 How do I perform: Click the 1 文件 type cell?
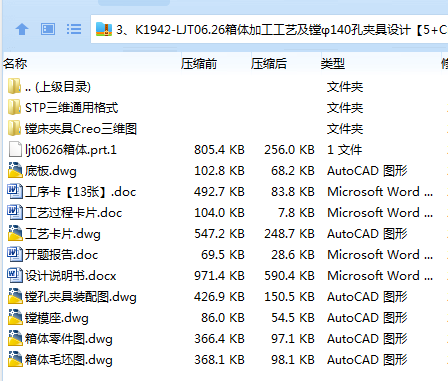(x=344, y=150)
